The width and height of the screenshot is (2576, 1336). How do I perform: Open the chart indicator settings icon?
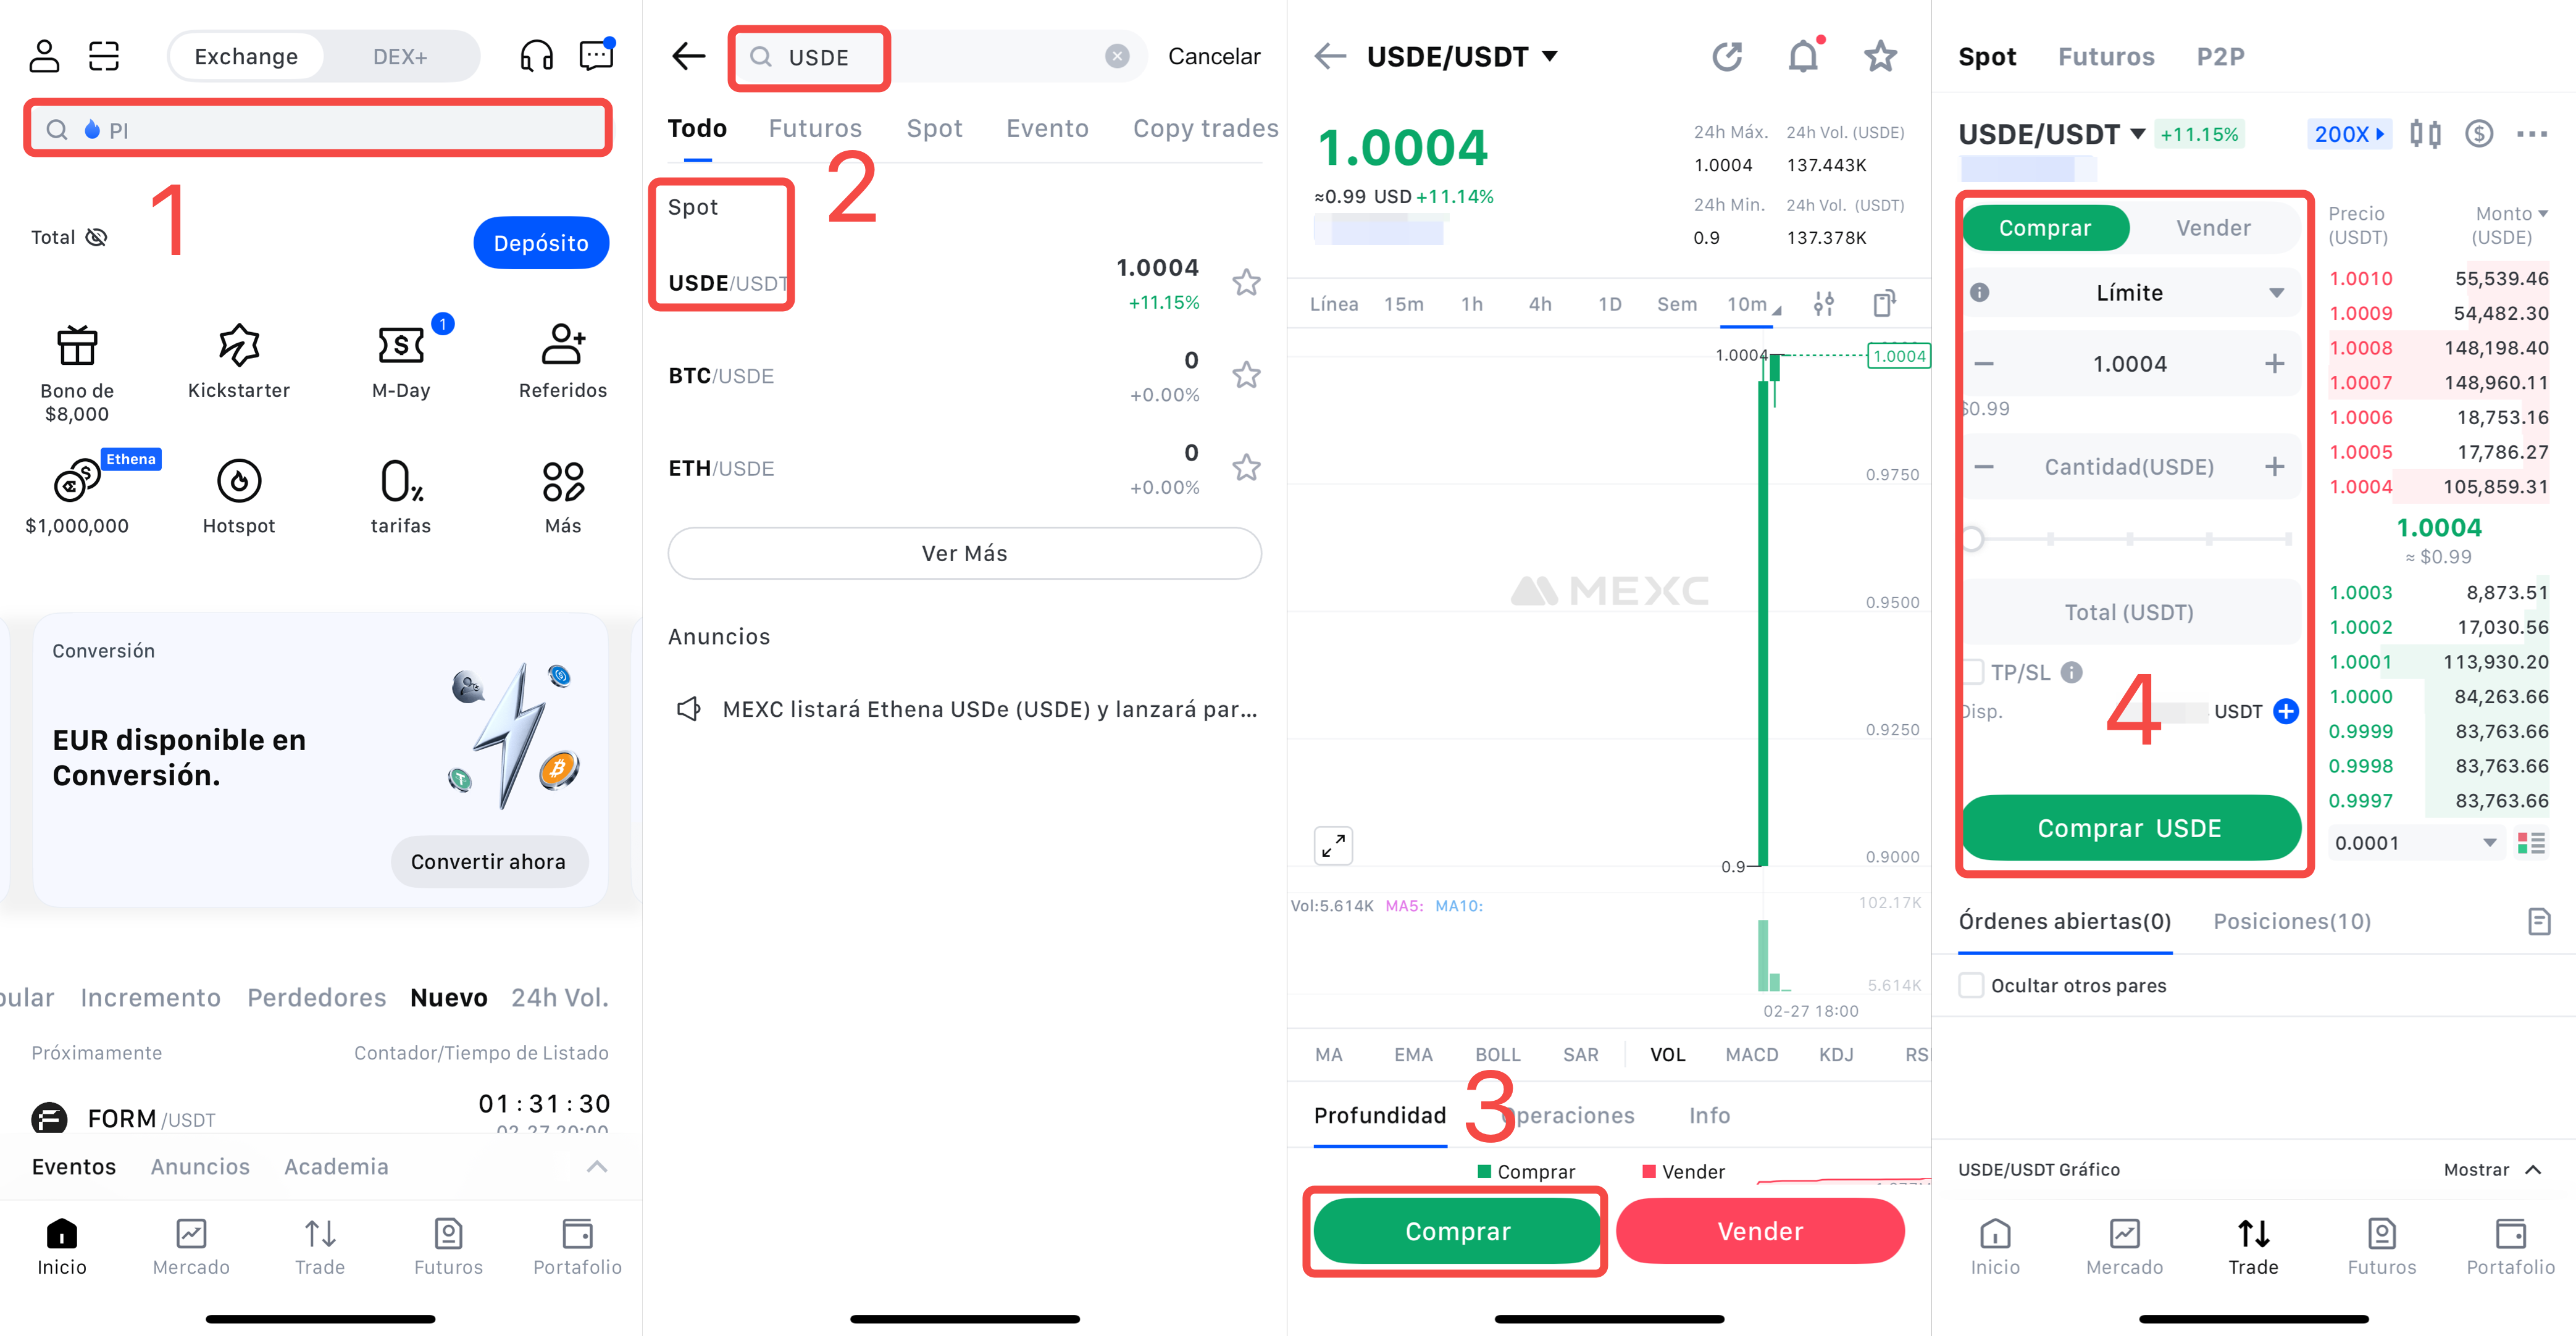coord(1824,304)
